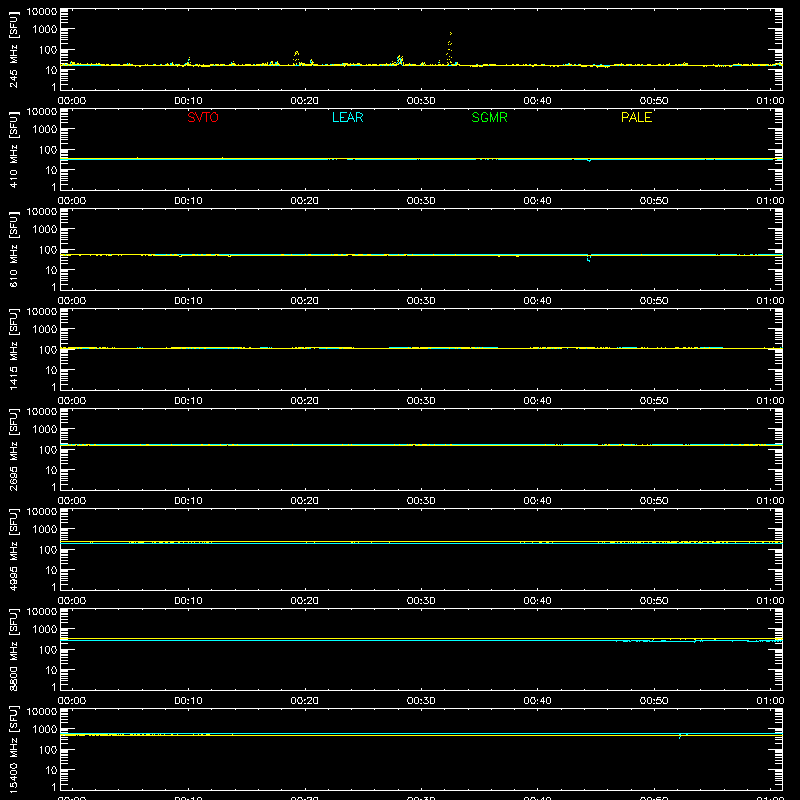
Task: Select the "2695 MHz [SFU]" axis title
Action: [13, 449]
